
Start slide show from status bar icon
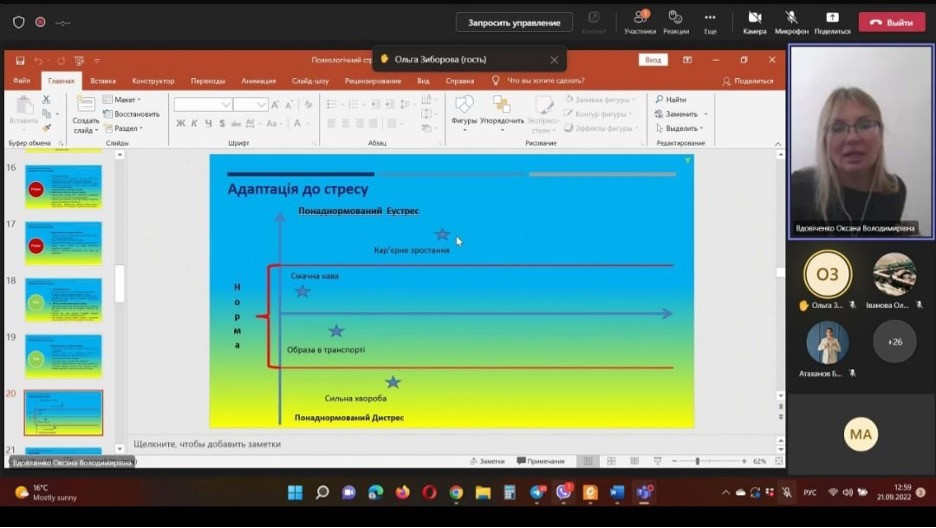[x=657, y=461]
